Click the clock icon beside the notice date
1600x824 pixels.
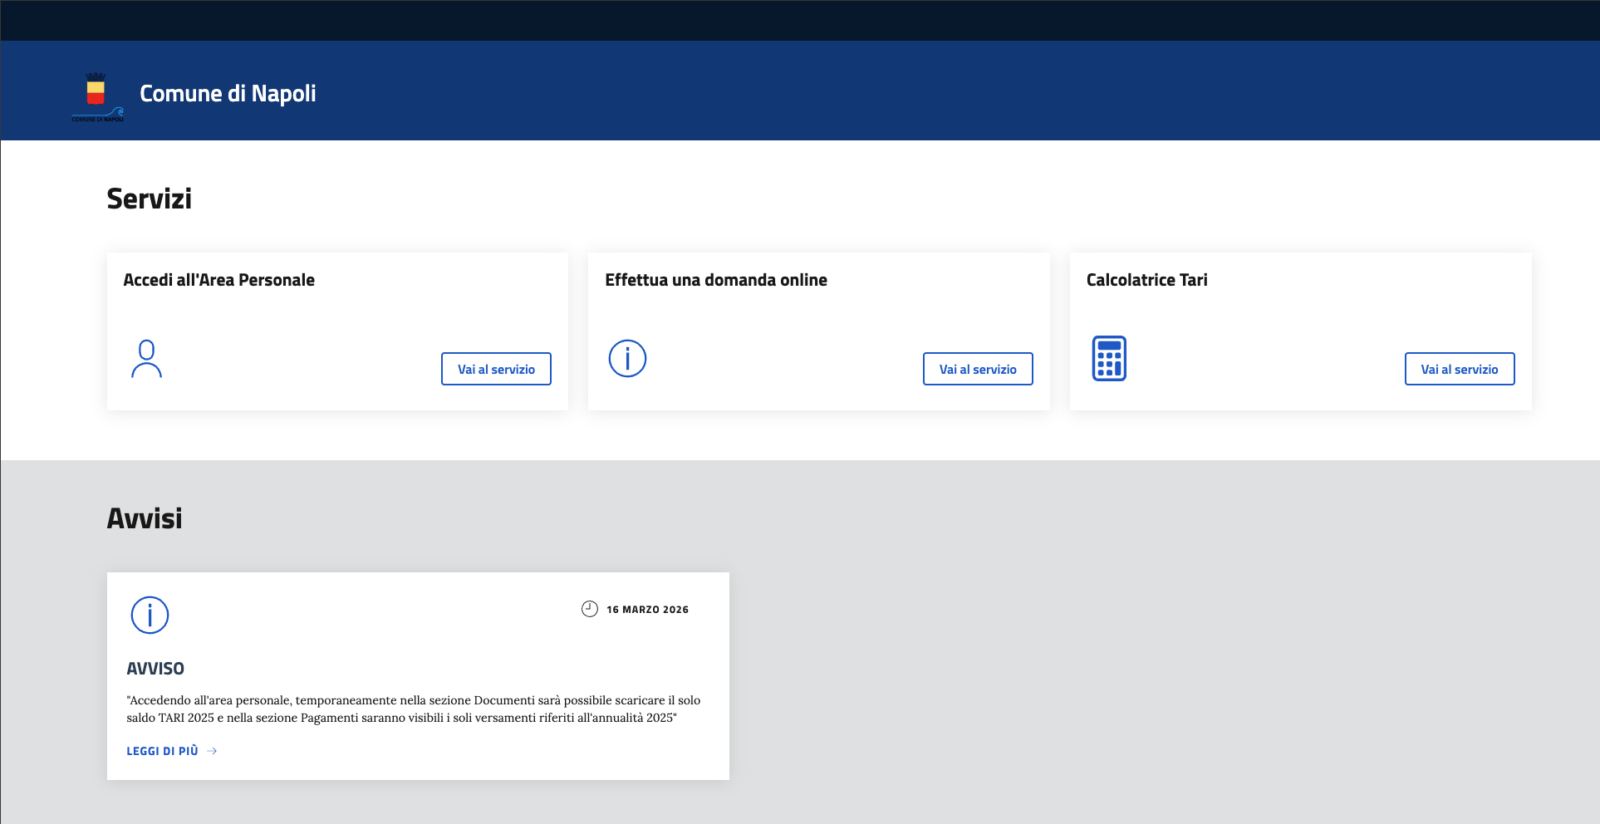(x=590, y=609)
